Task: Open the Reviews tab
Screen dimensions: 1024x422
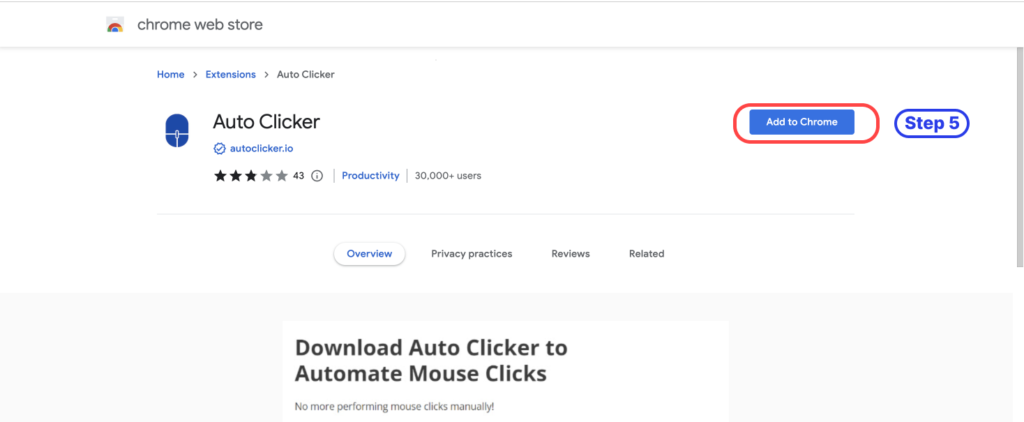Action: [x=570, y=254]
